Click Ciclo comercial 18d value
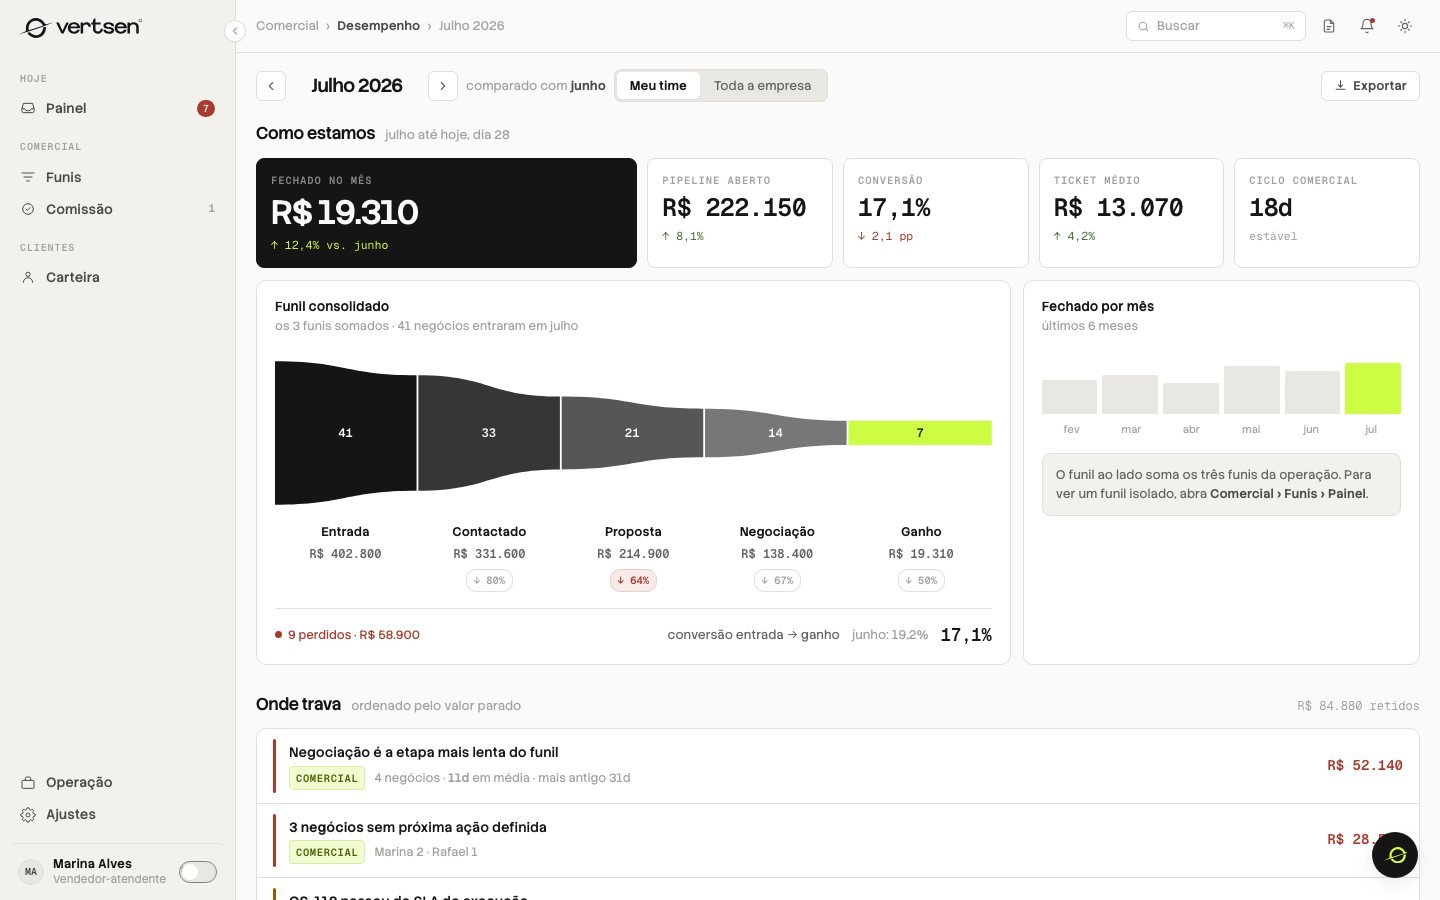 [1270, 208]
